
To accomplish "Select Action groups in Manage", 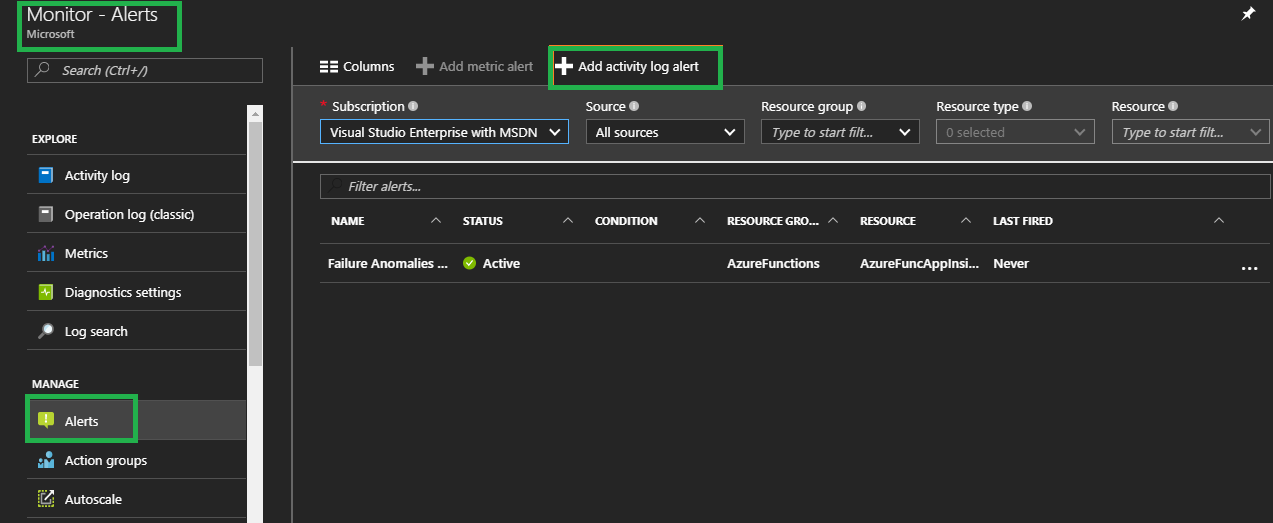I will click(136, 460).
